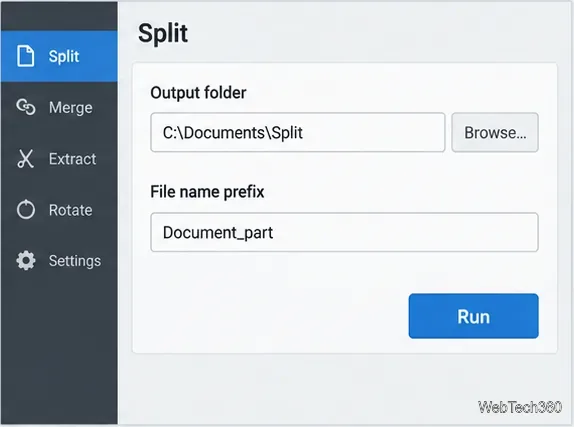Click the Output folder label
Screen dimensions: 574x427
click(x=198, y=93)
